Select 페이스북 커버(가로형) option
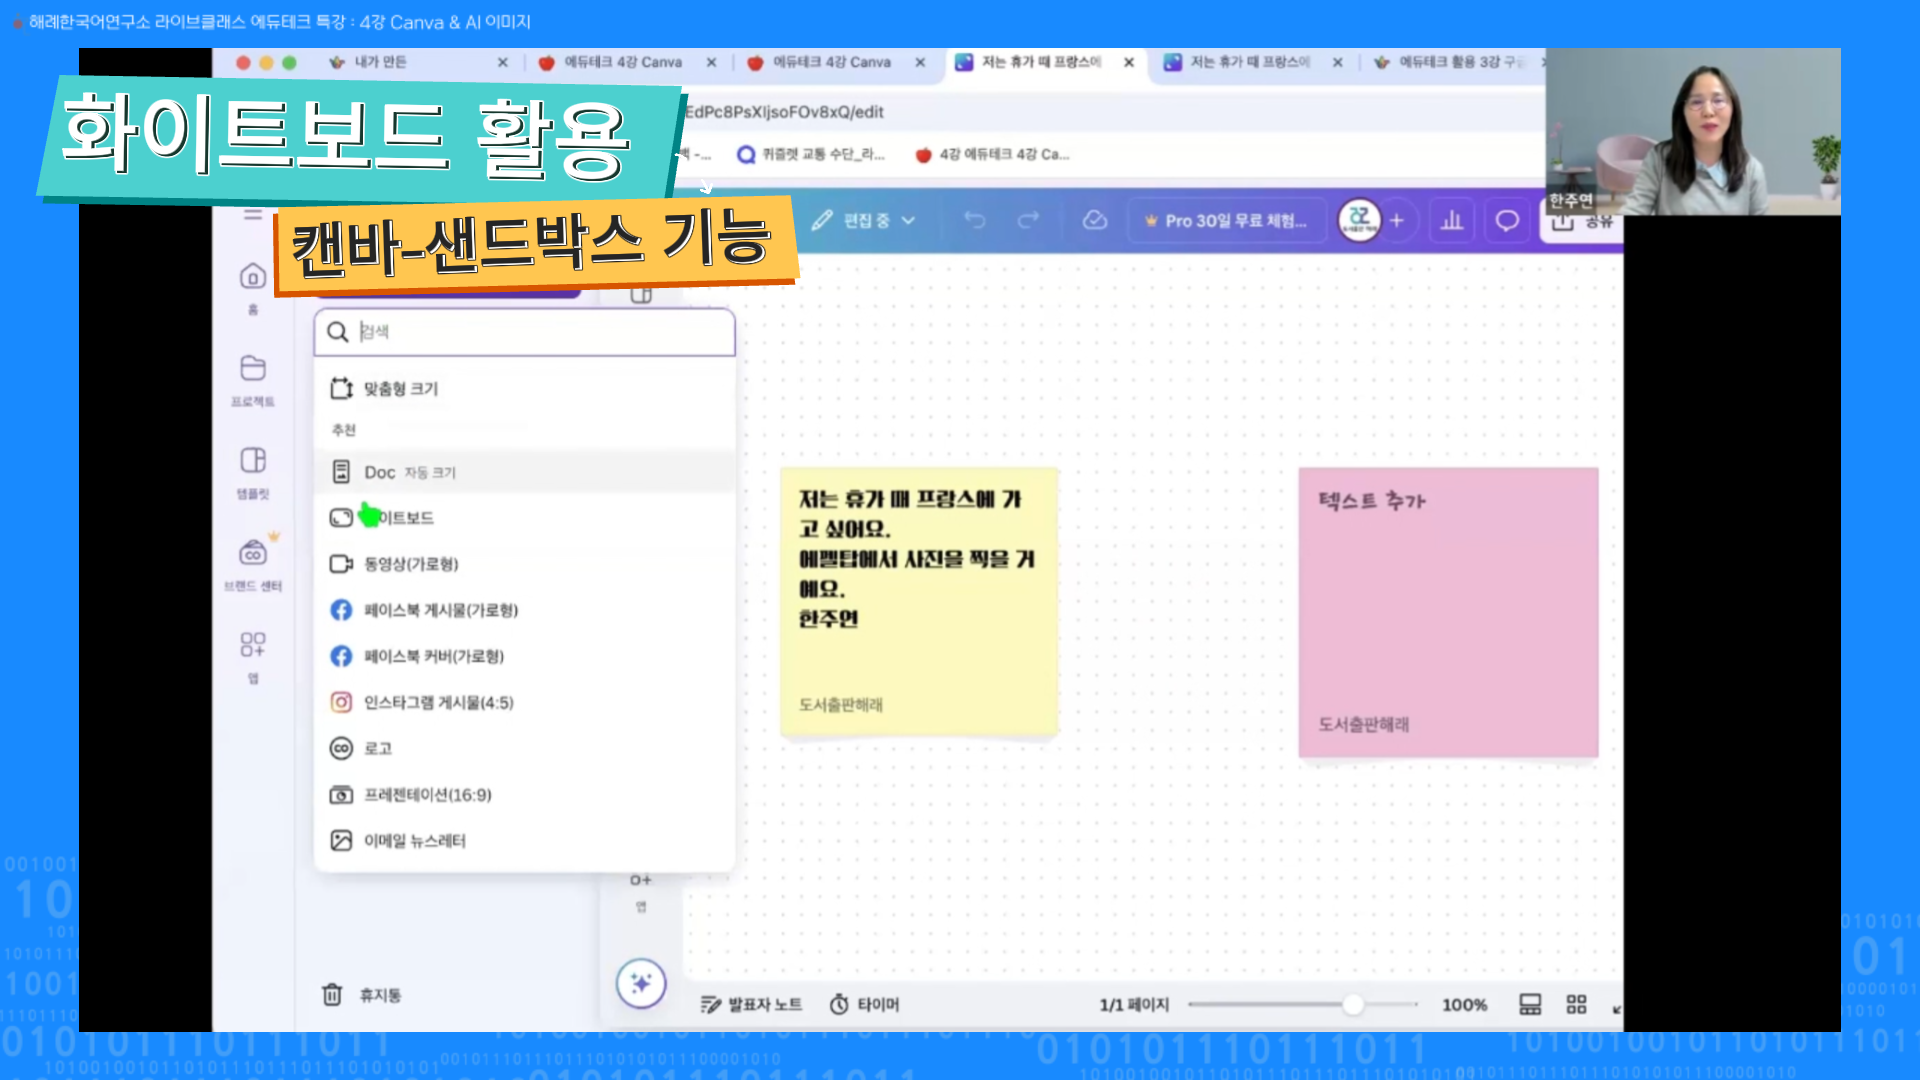Image resolution: width=1920 pixels, height=1080 pixels. pos(525,656)
